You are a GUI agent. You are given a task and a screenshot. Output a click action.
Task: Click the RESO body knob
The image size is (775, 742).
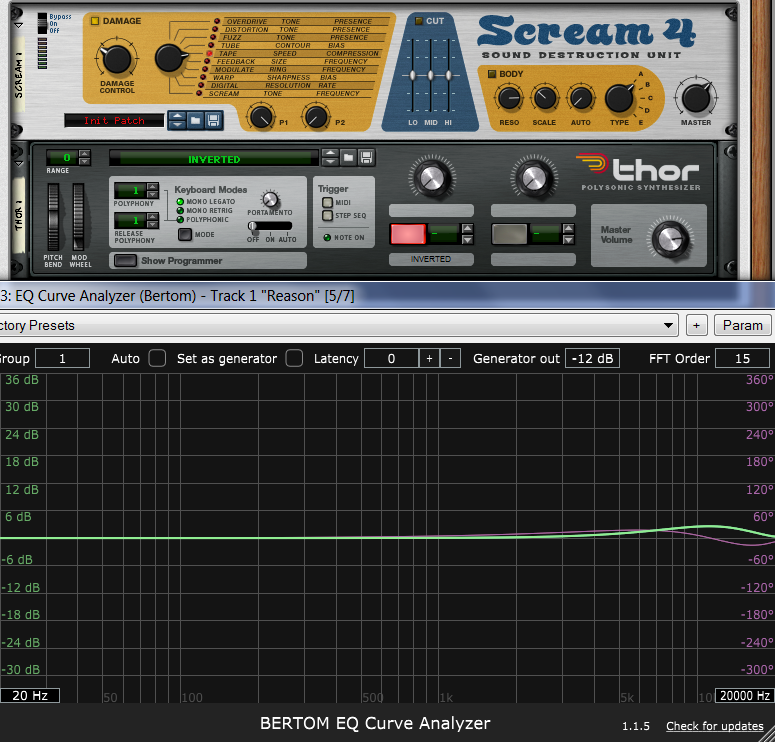click(x=509, y=98)
